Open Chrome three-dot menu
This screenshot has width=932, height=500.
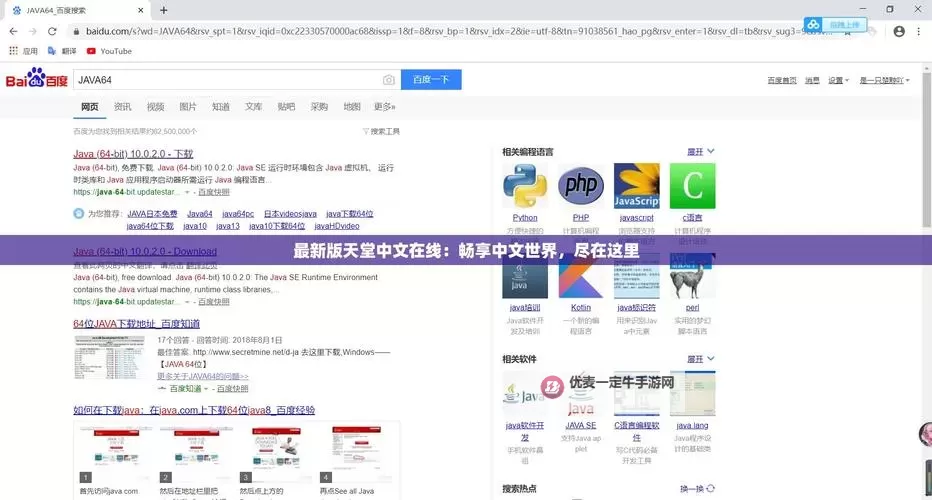(918, 32)
